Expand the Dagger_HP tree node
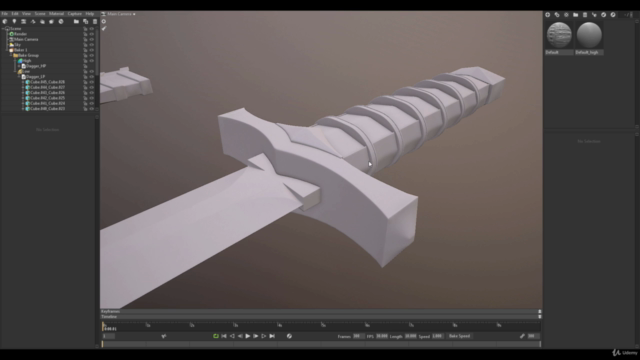The image size is (640, 360). 19,66
